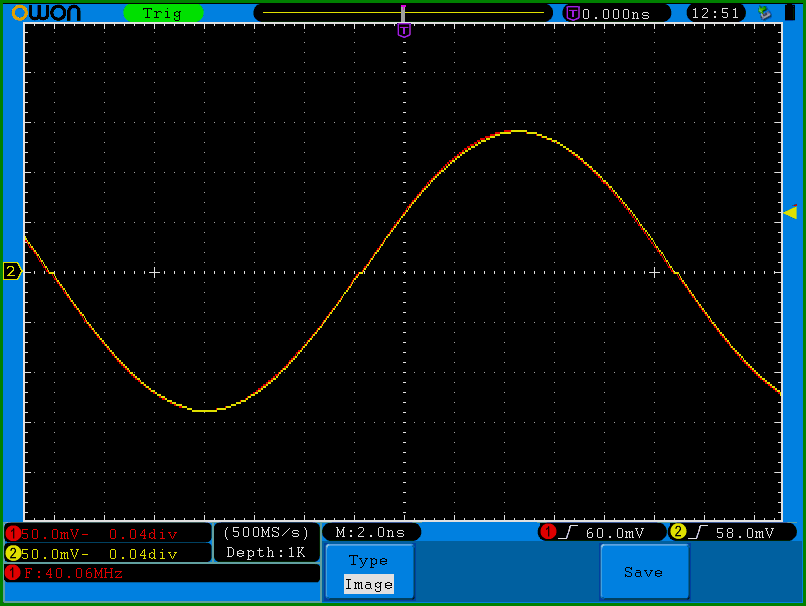Click the OWON logo
The height and width of the screenshot is (606, 806).
coord(46,13)
